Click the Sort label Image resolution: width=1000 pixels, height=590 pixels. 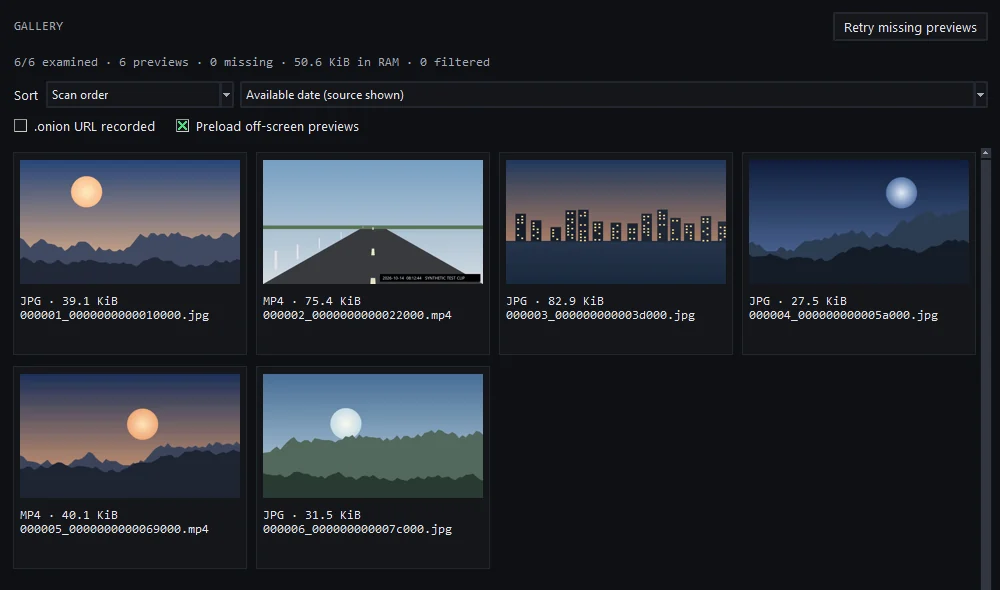click(x=26, y=96)
